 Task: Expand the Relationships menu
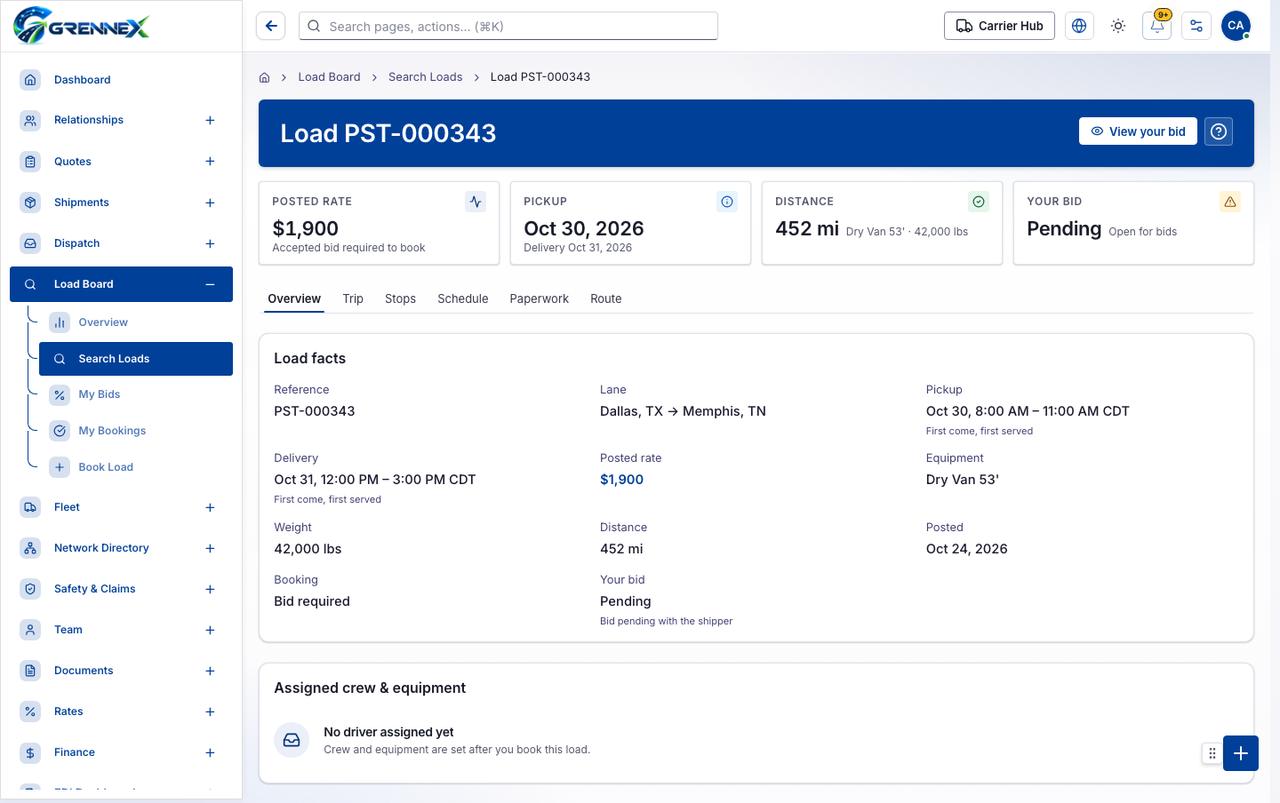point(210,120)
